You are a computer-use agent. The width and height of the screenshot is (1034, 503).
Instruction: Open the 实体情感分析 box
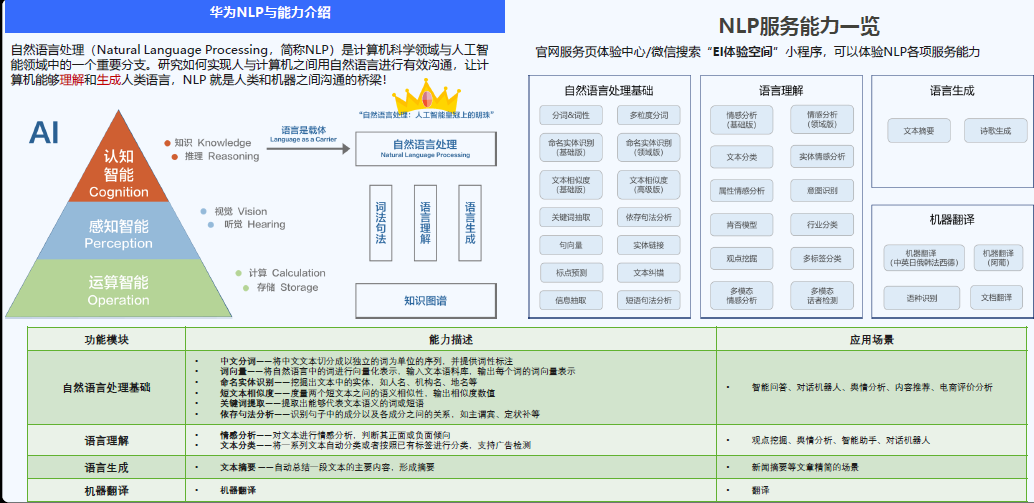(x=822, y=157)
